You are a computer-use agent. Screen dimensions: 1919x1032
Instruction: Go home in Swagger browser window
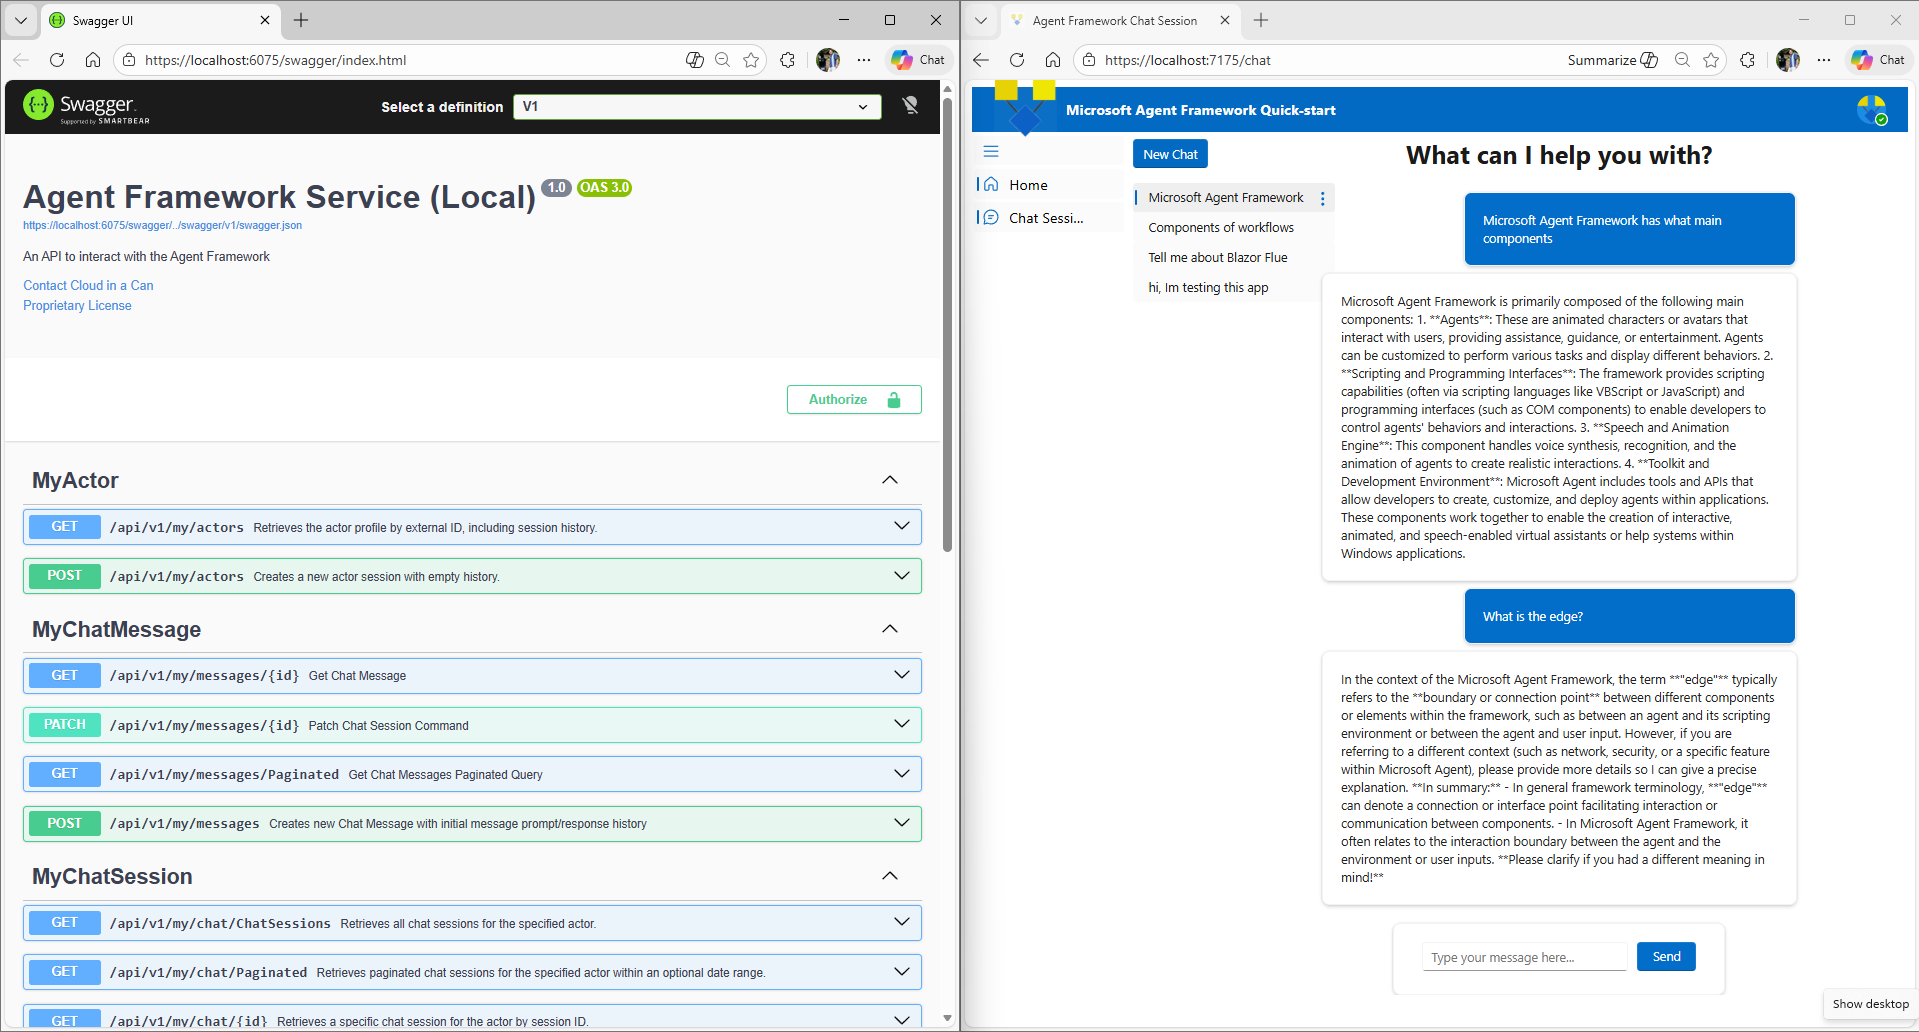(93, 60)
